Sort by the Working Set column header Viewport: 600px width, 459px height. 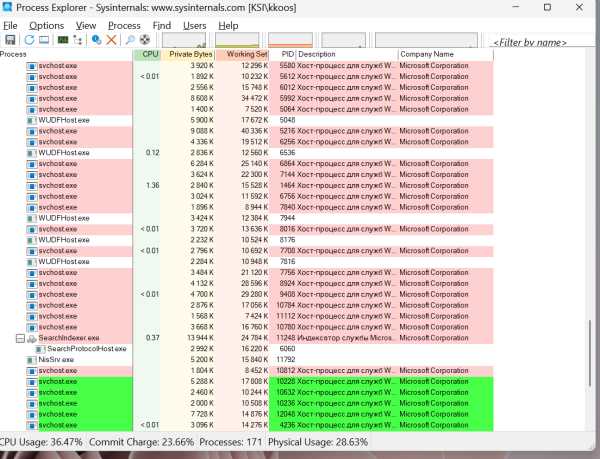coord(242,54)
